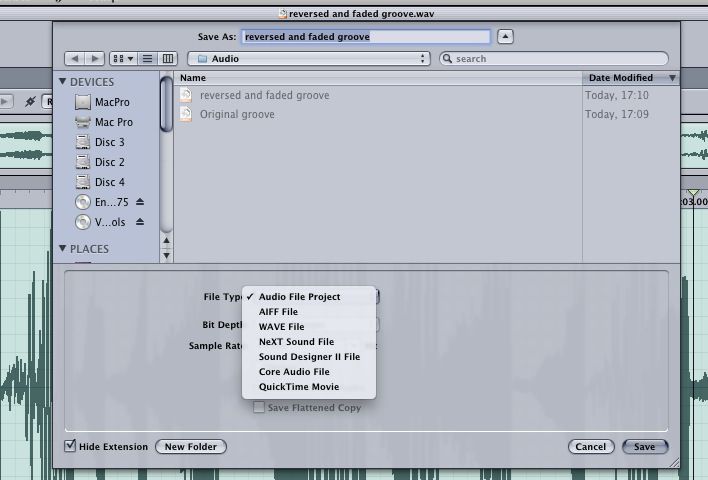Click the 'Original groove' file icon

point(186,114)
